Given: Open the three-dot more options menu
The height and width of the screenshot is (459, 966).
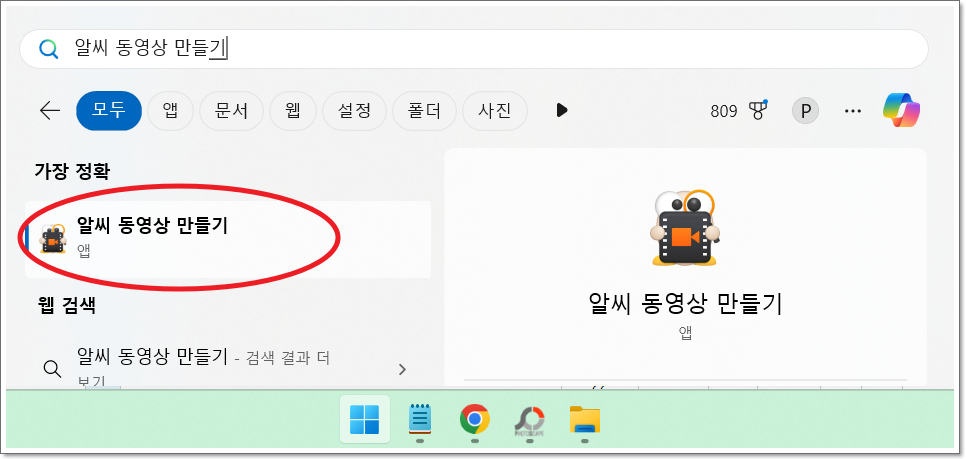Looking at the screenshot, I should point(853,111).
